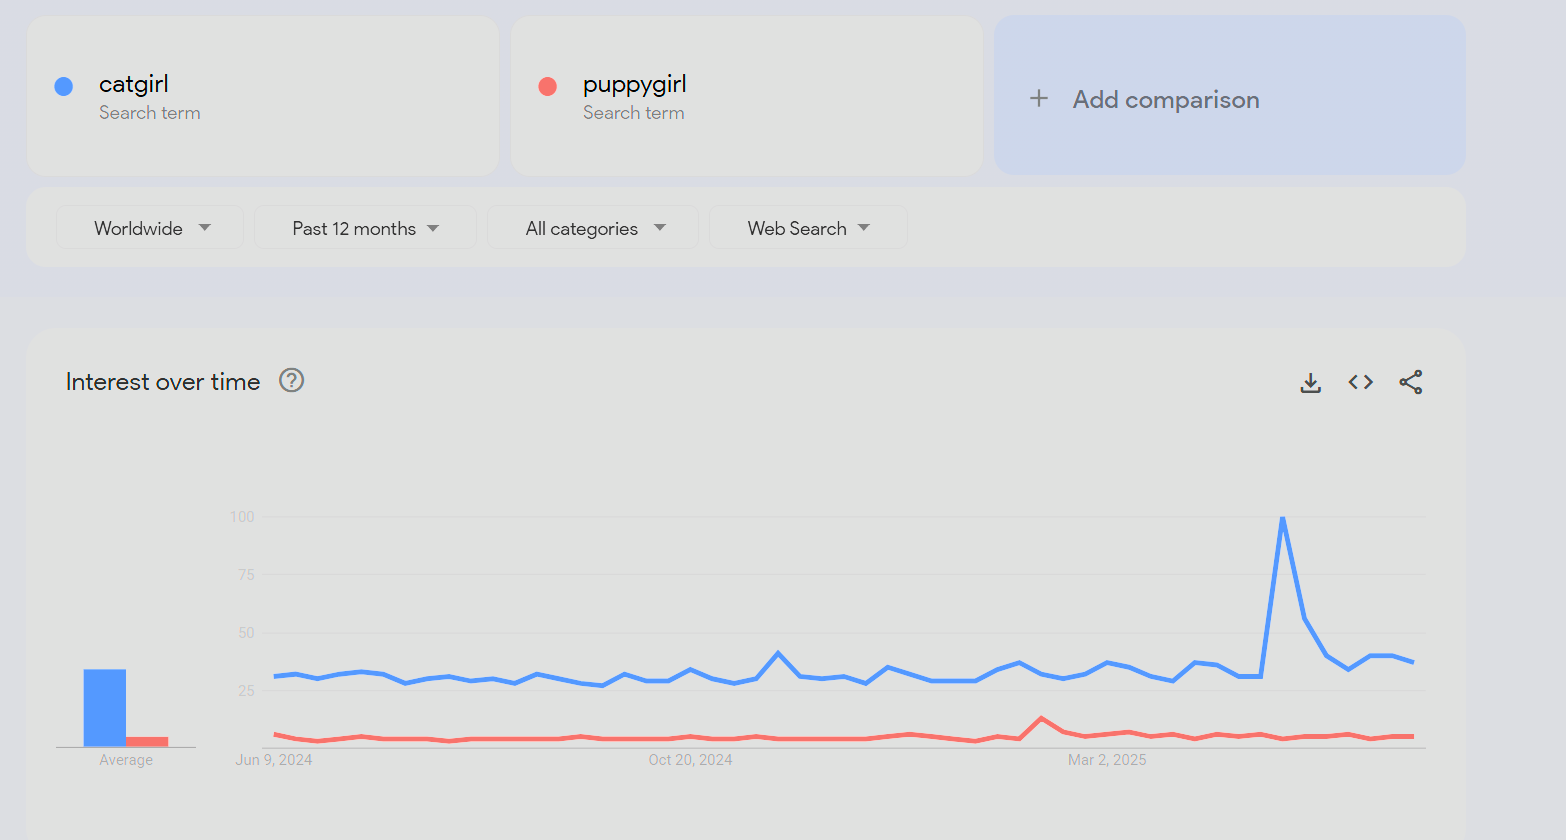Select the red puppygirl average bar
This screenshot has width=1566, height=840.
click(x=147, y=742)
